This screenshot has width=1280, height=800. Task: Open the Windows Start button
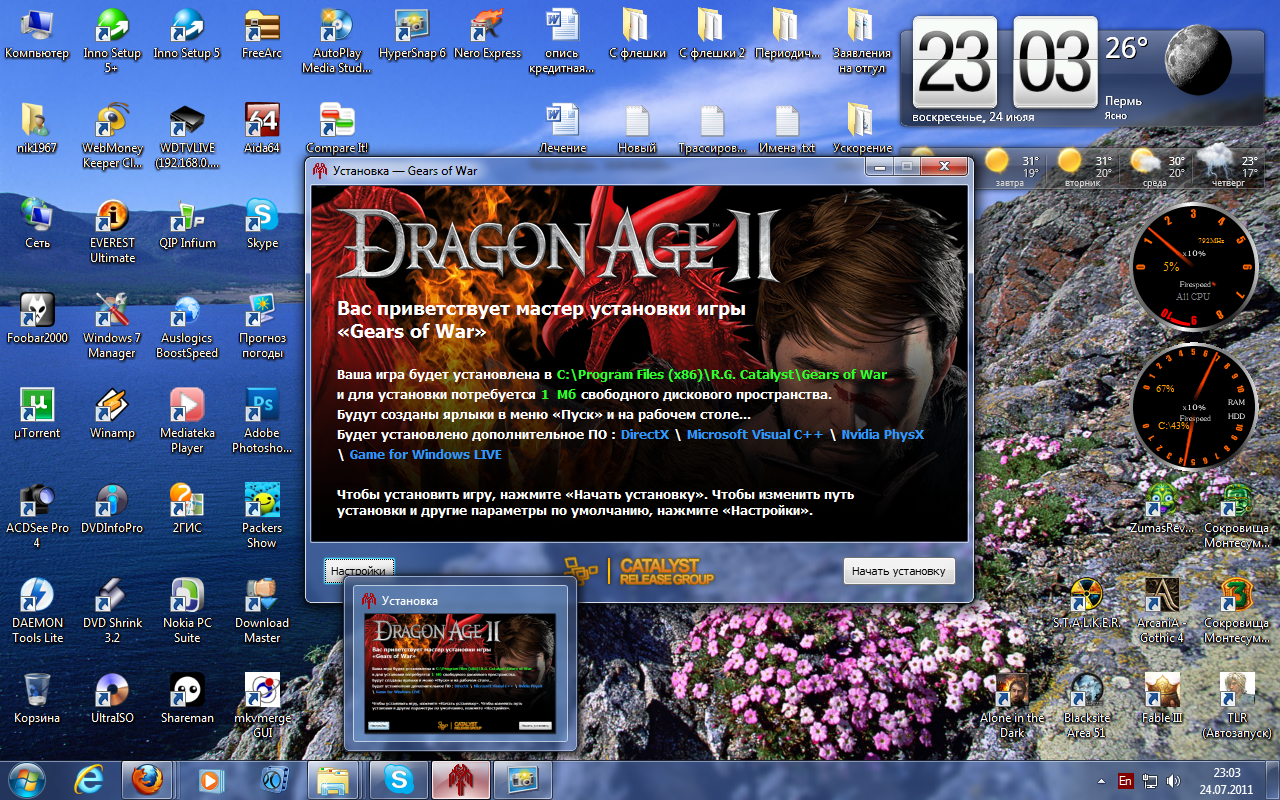(x=27, y=778)
